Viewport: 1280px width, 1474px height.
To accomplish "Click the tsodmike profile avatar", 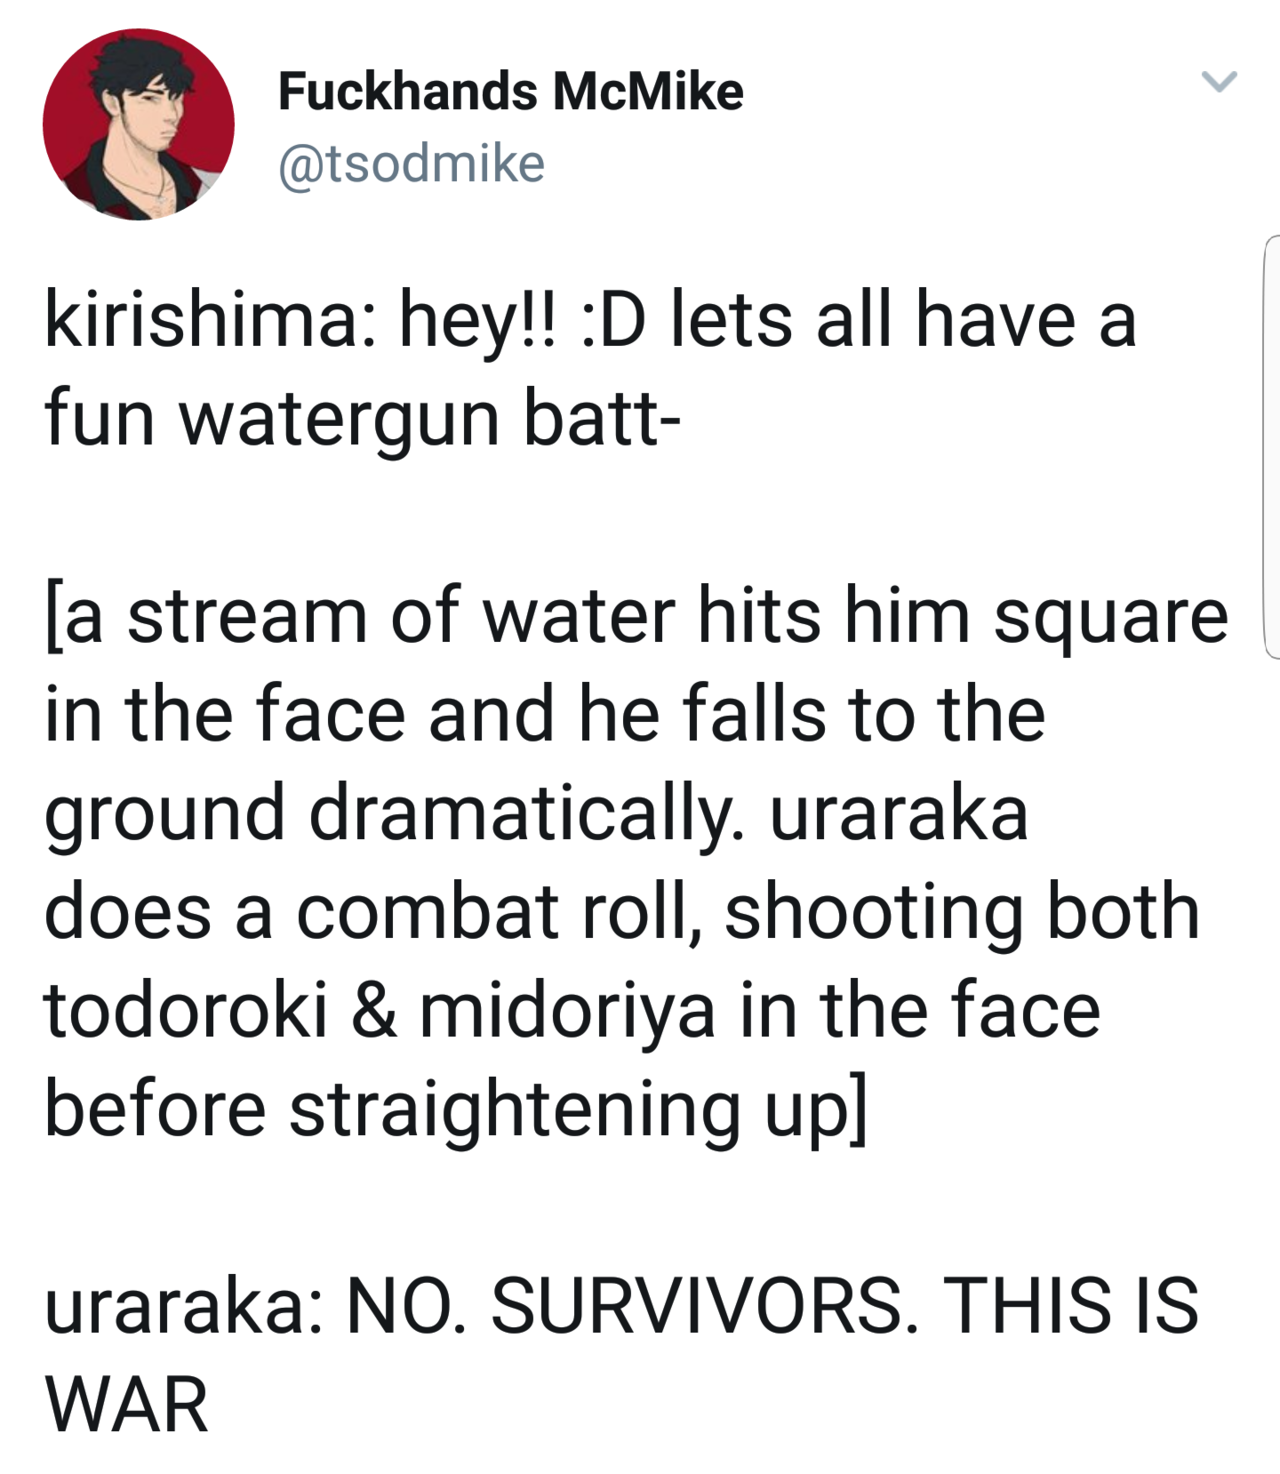I will tap(138, 125).
